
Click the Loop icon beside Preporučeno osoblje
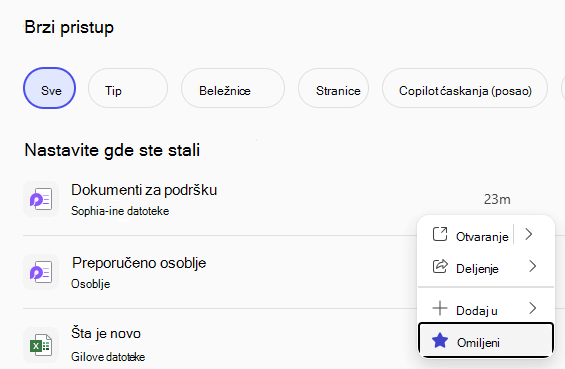41,272
